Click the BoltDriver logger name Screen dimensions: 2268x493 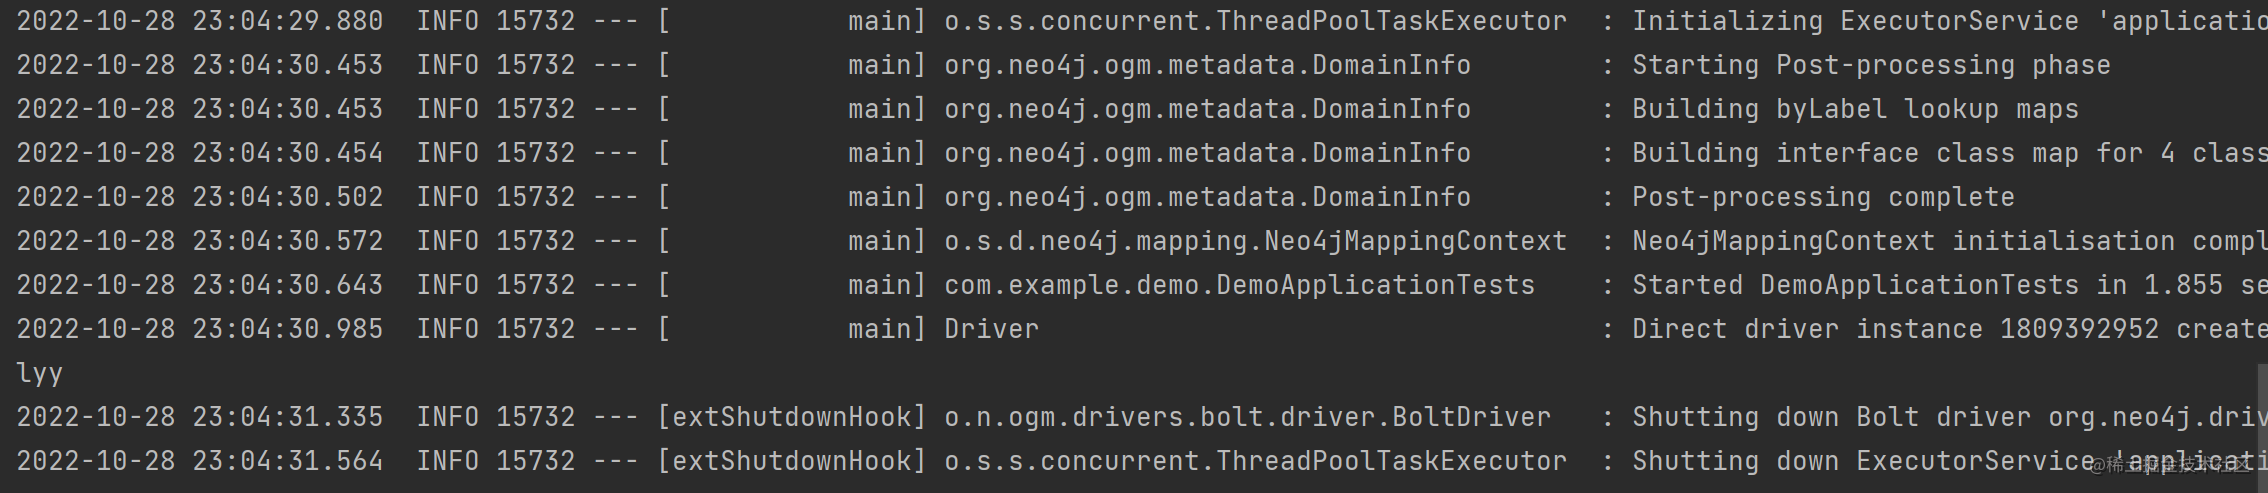click(x=1247, y=417)
